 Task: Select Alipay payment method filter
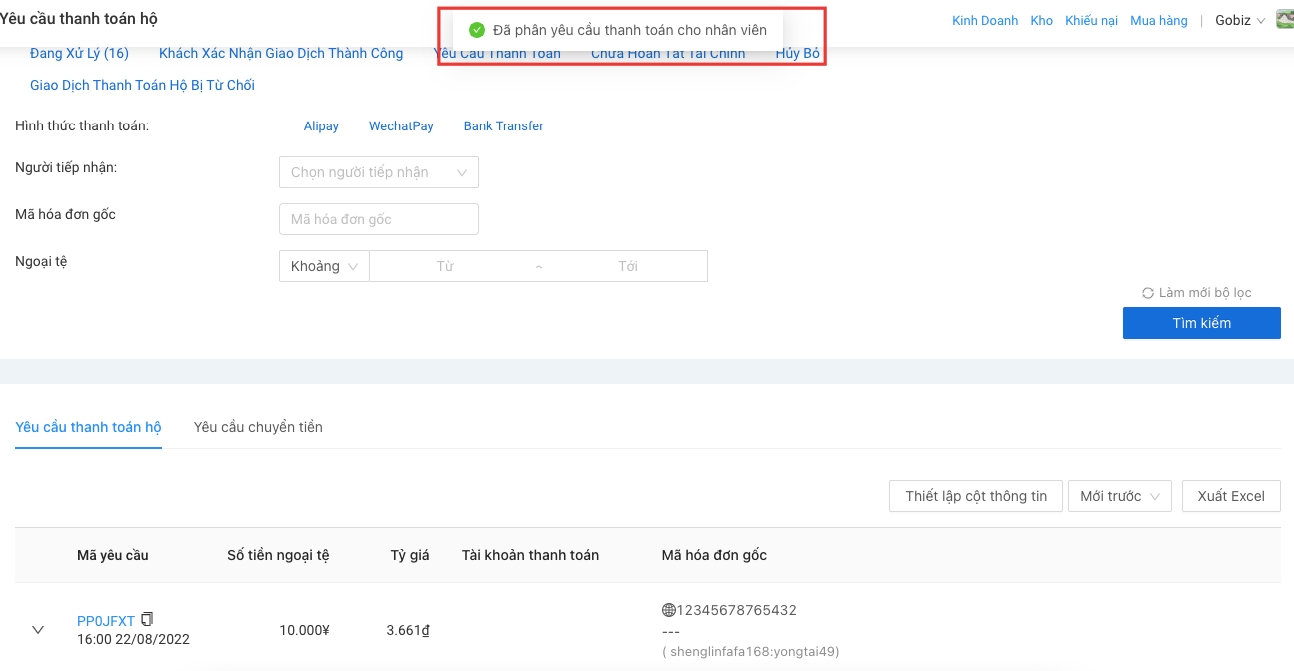click(x=321, y=126)
